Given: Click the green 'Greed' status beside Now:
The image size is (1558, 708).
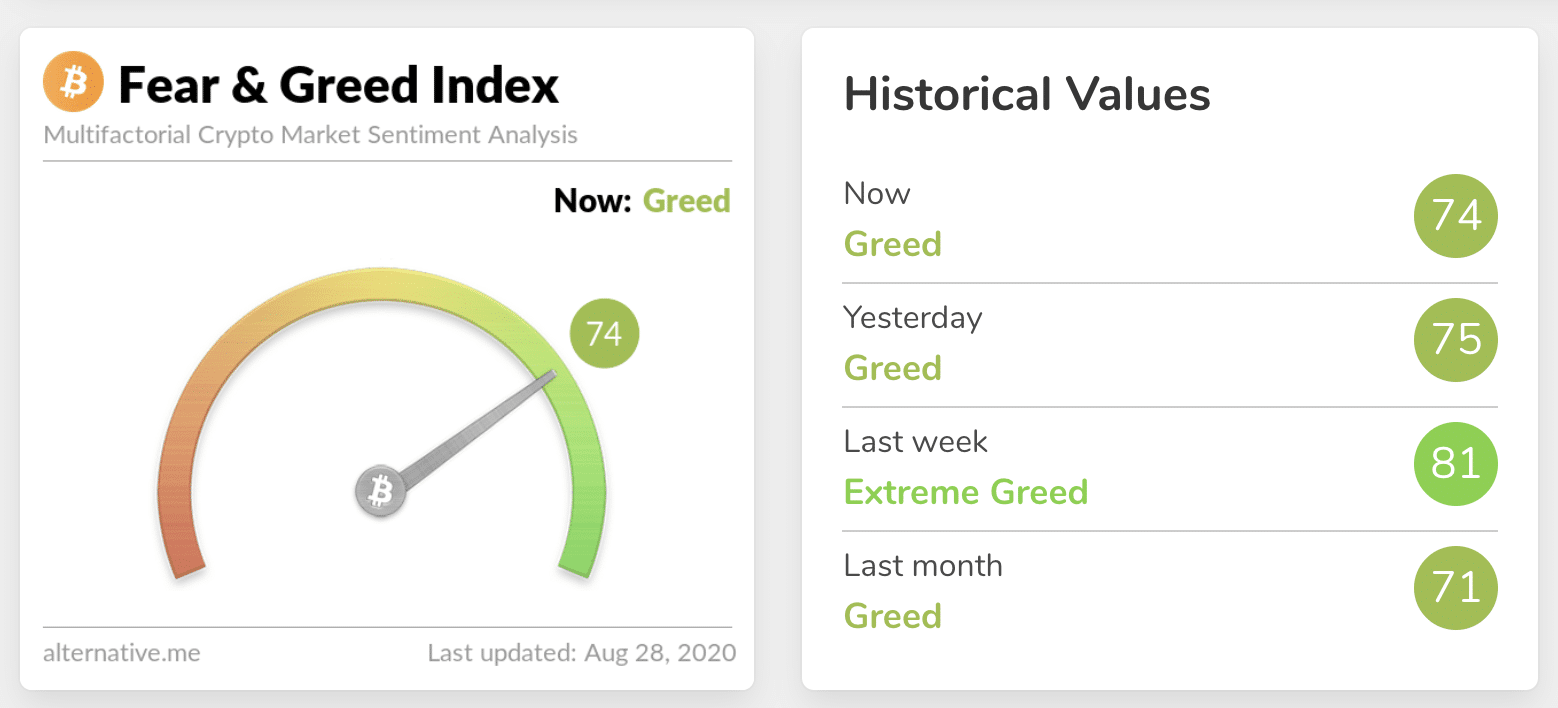Looking at the screenshot, I should (686, 201).
